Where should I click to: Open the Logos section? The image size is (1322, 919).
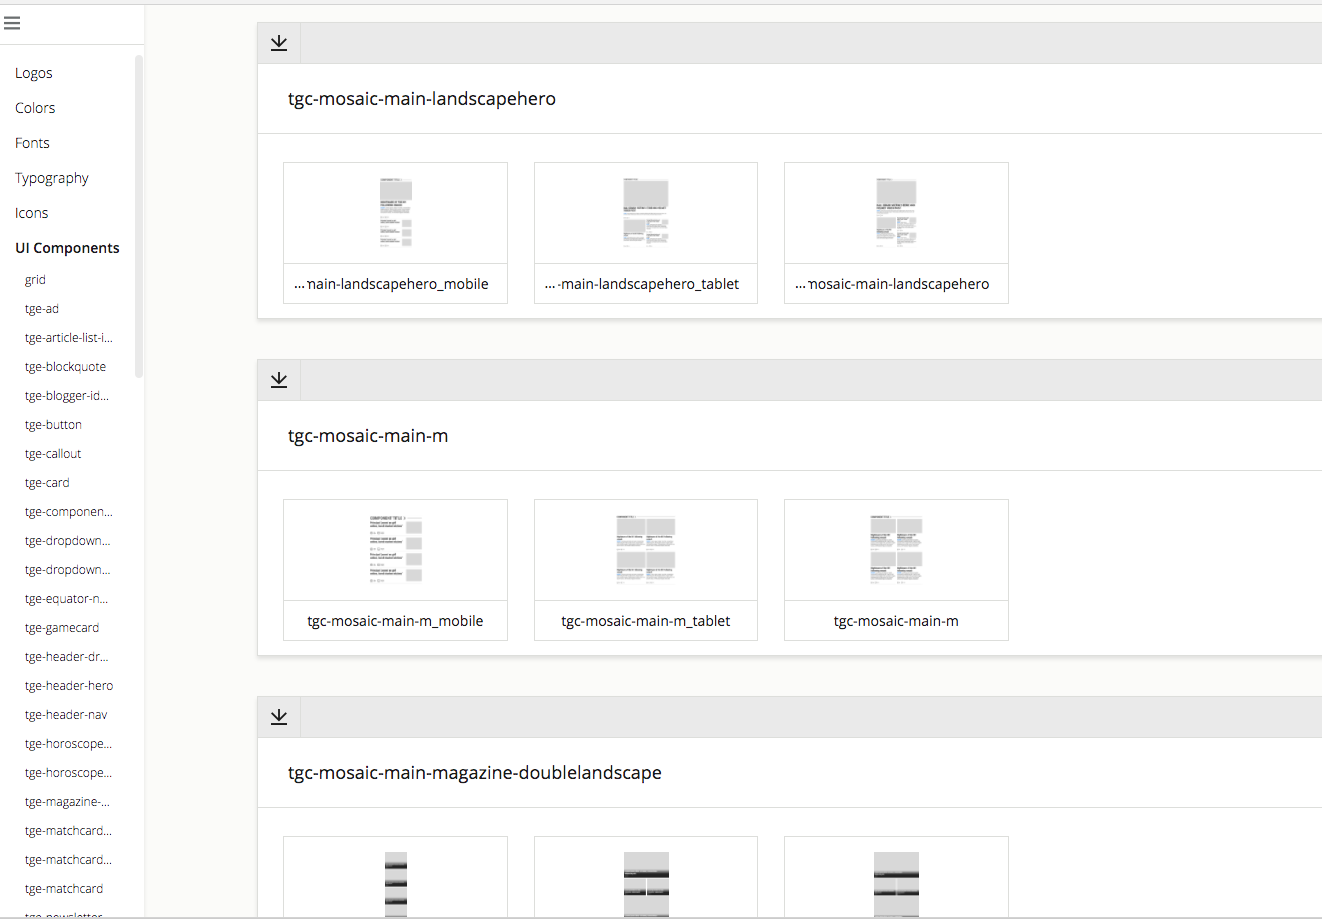click(x=34, y=73)
